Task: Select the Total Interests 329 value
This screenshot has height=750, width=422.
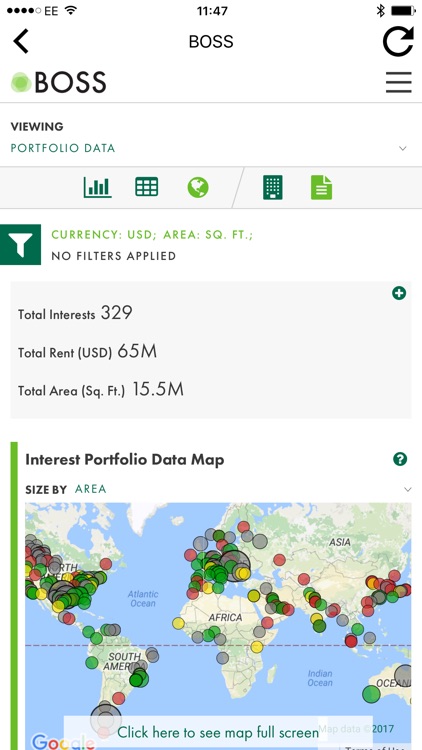Action: pyautogui.click(x=116, y=313)
